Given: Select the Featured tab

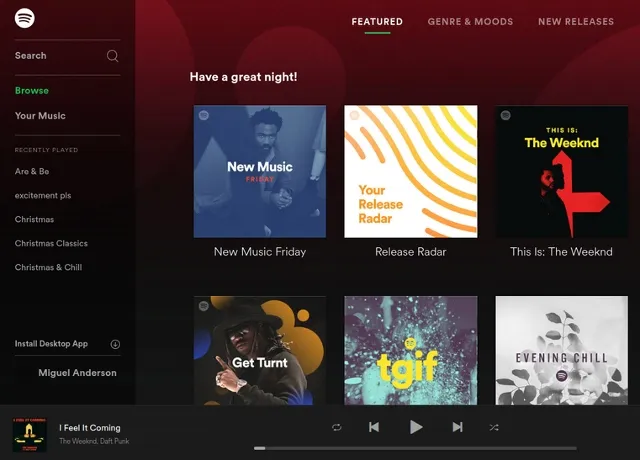Looking at the screenshot, I should point(377,22).
